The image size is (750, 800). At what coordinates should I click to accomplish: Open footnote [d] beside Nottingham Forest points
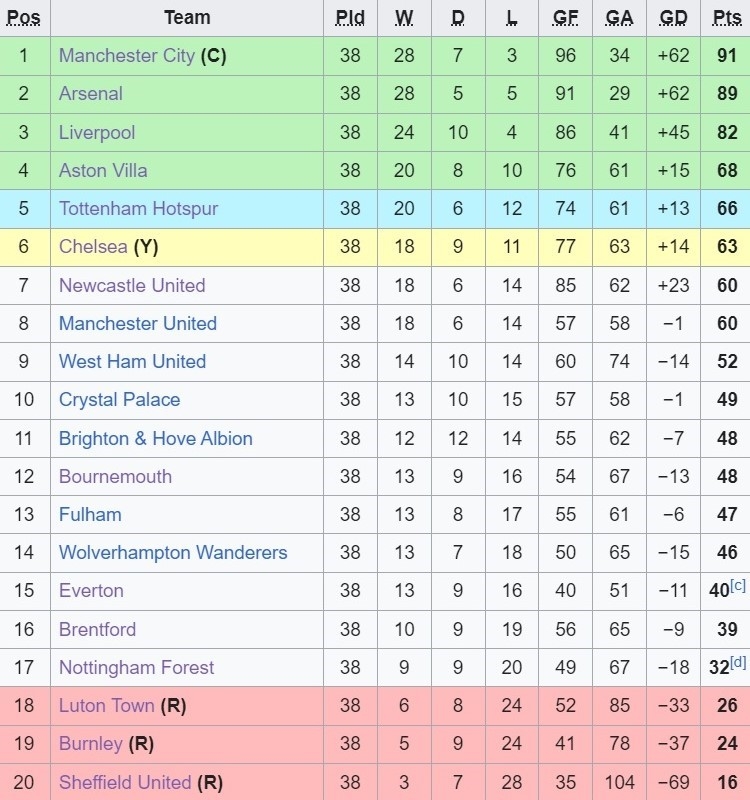[x=738, y=663]
